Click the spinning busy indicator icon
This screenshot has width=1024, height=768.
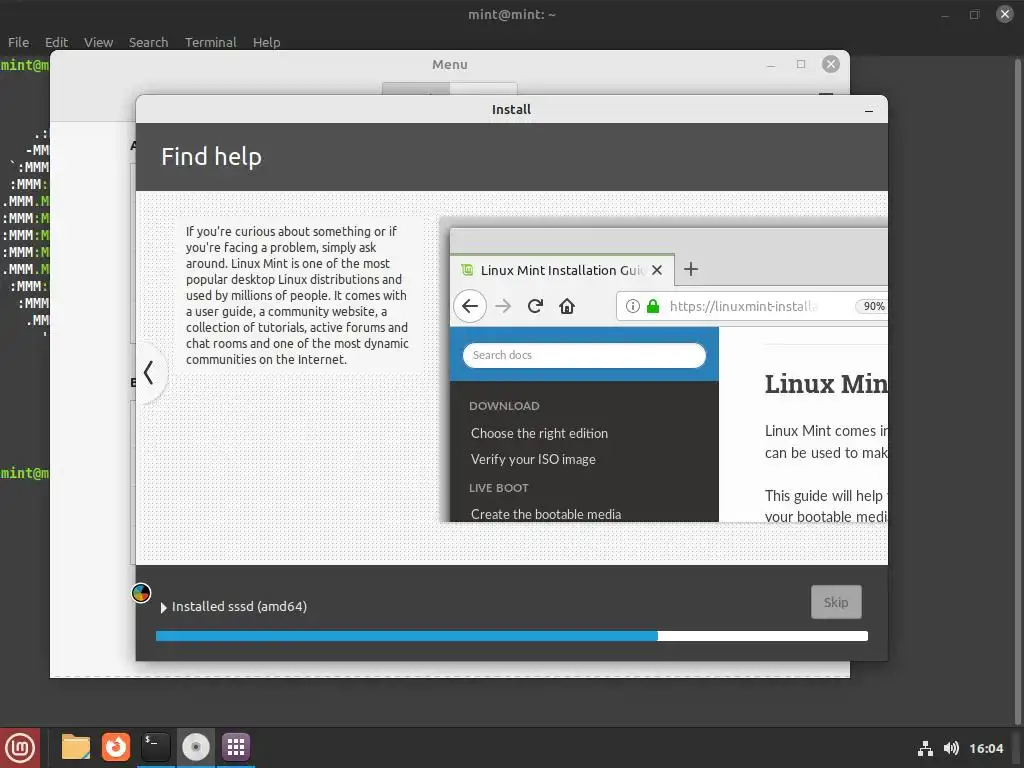(x=141, y=593)
